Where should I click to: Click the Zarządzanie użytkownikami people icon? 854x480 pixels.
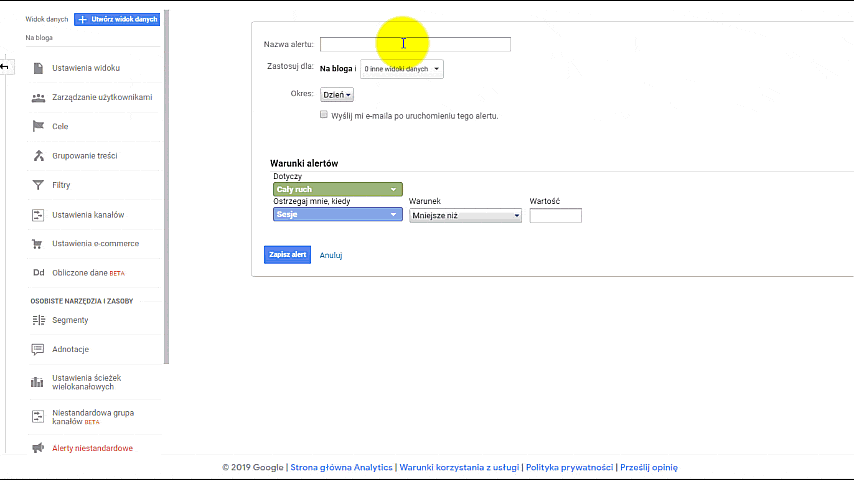click(x=38, y=98)
